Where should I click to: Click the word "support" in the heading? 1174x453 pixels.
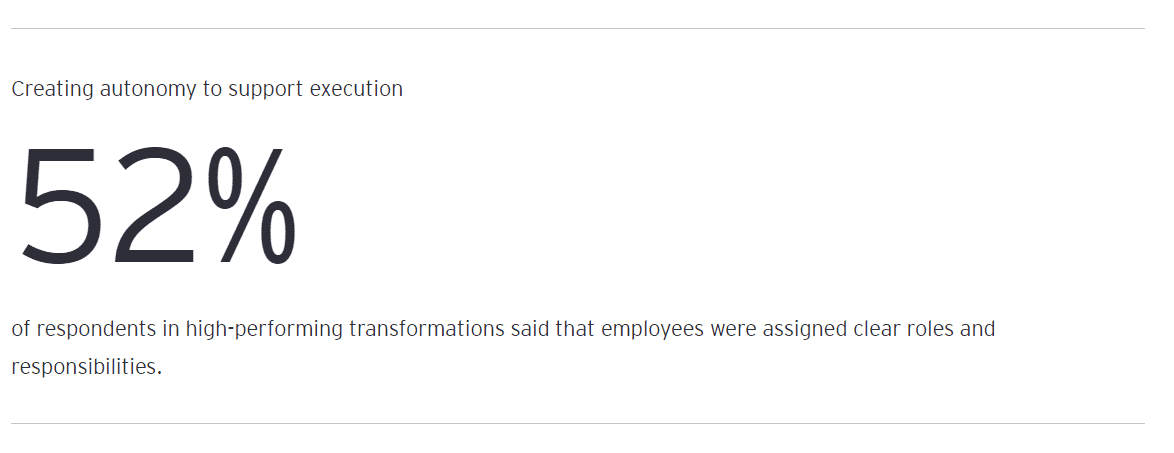pyautogui.click(x=265, y=89)
